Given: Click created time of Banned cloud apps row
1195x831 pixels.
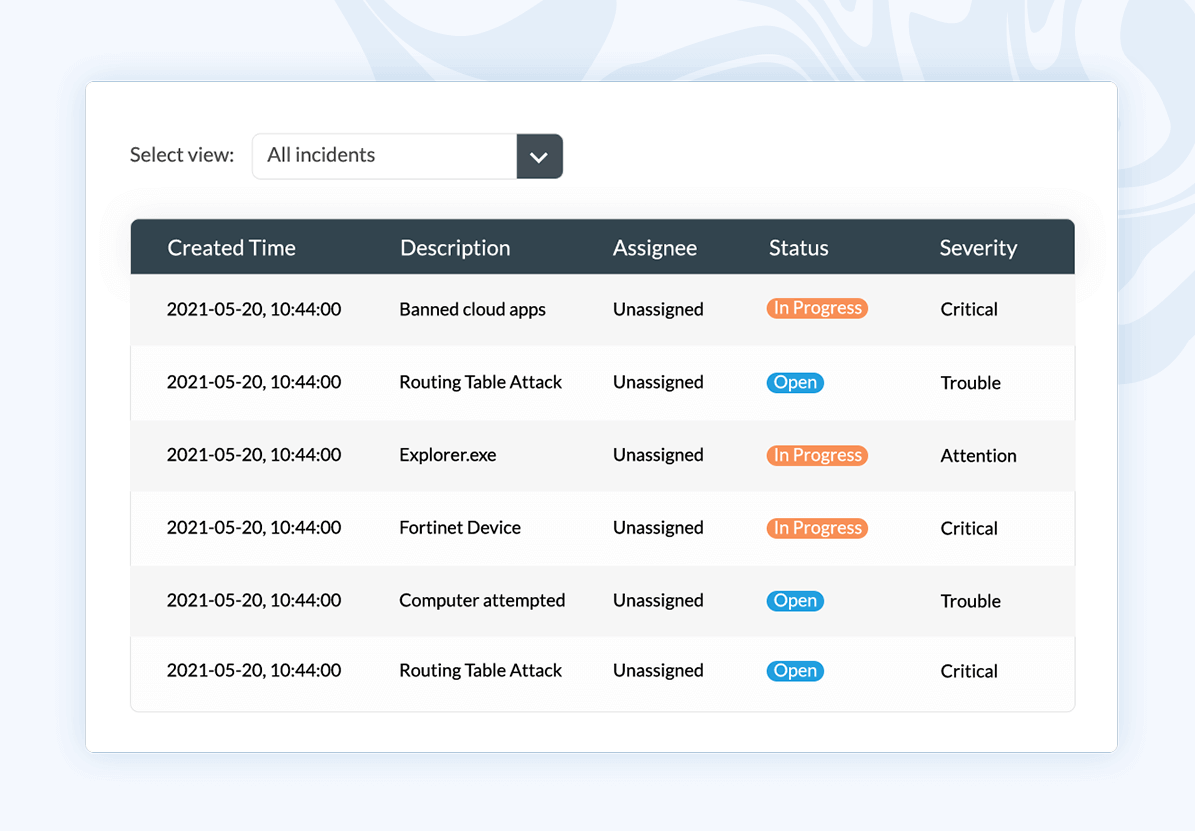Looking at the screenshot, I should (254, 310).
